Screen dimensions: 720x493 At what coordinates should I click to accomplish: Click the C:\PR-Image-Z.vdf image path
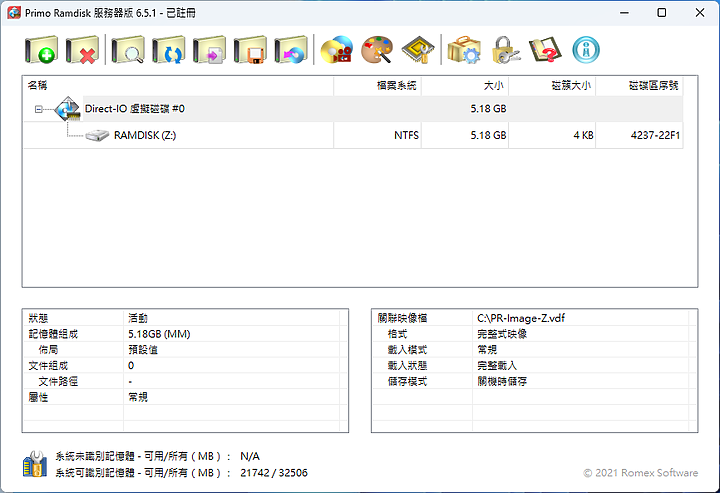point(521,318)
